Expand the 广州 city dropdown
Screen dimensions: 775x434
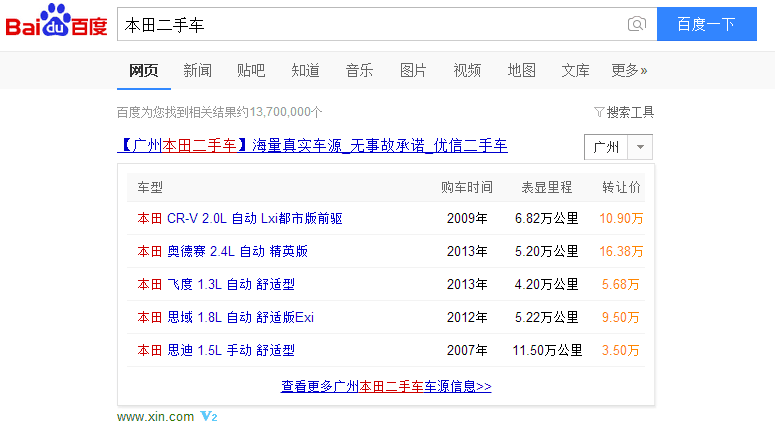641,147
